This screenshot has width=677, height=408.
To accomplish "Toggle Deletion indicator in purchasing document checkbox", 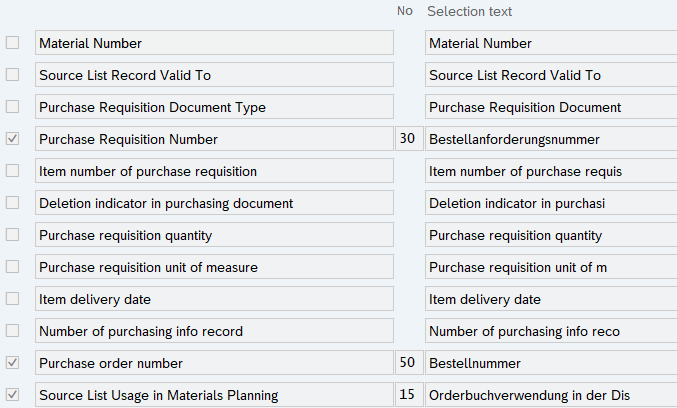I will (x=12, y=203).
